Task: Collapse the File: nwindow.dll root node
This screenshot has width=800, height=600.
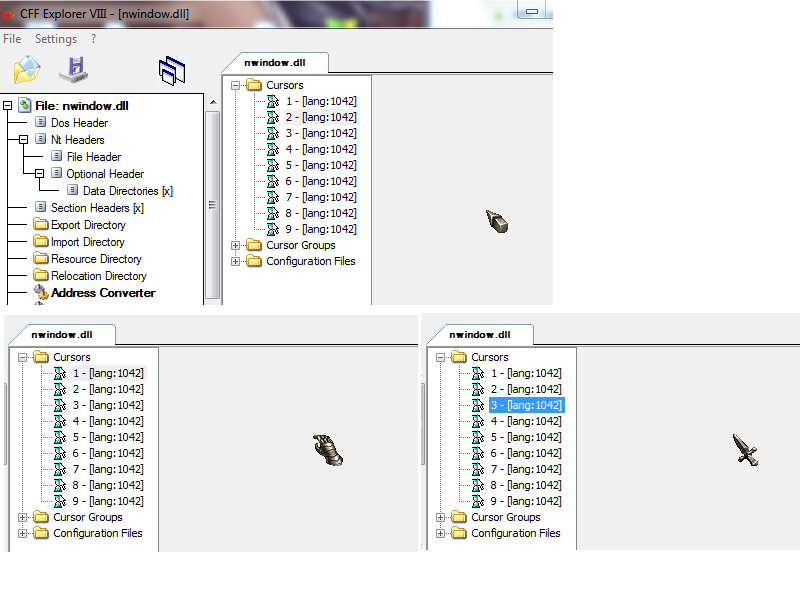Action: 7,105
